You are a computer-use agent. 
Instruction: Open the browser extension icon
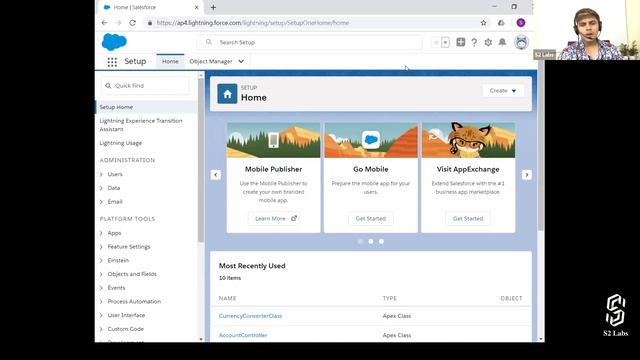pyautogui.click(x=501, y=23)
